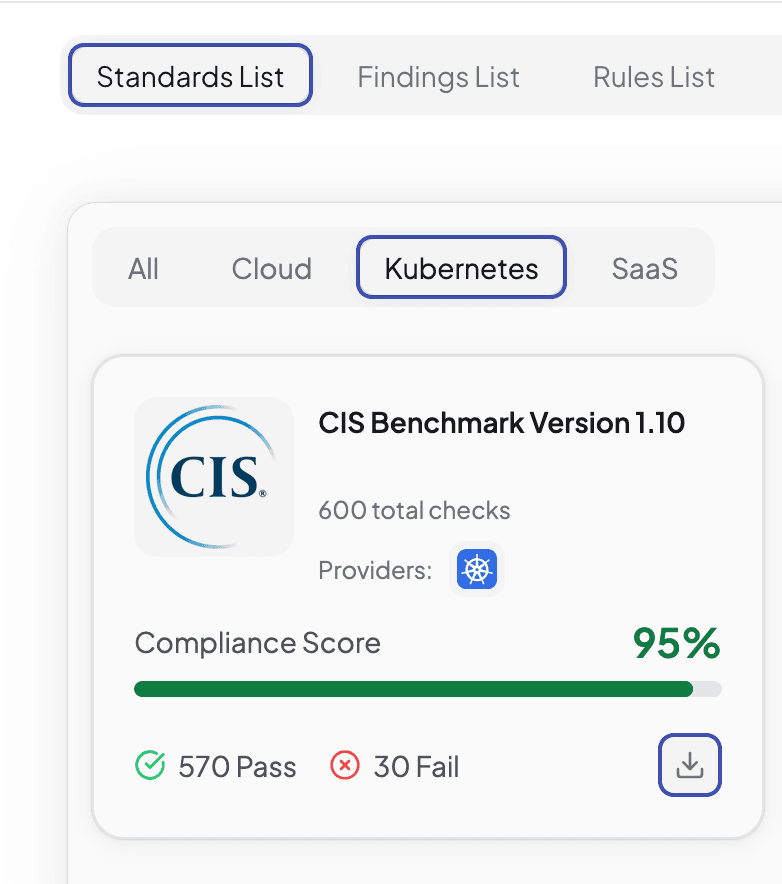Select the Standards List tab
The height and width of the screenshot is (884, 782).
point(190,75)
